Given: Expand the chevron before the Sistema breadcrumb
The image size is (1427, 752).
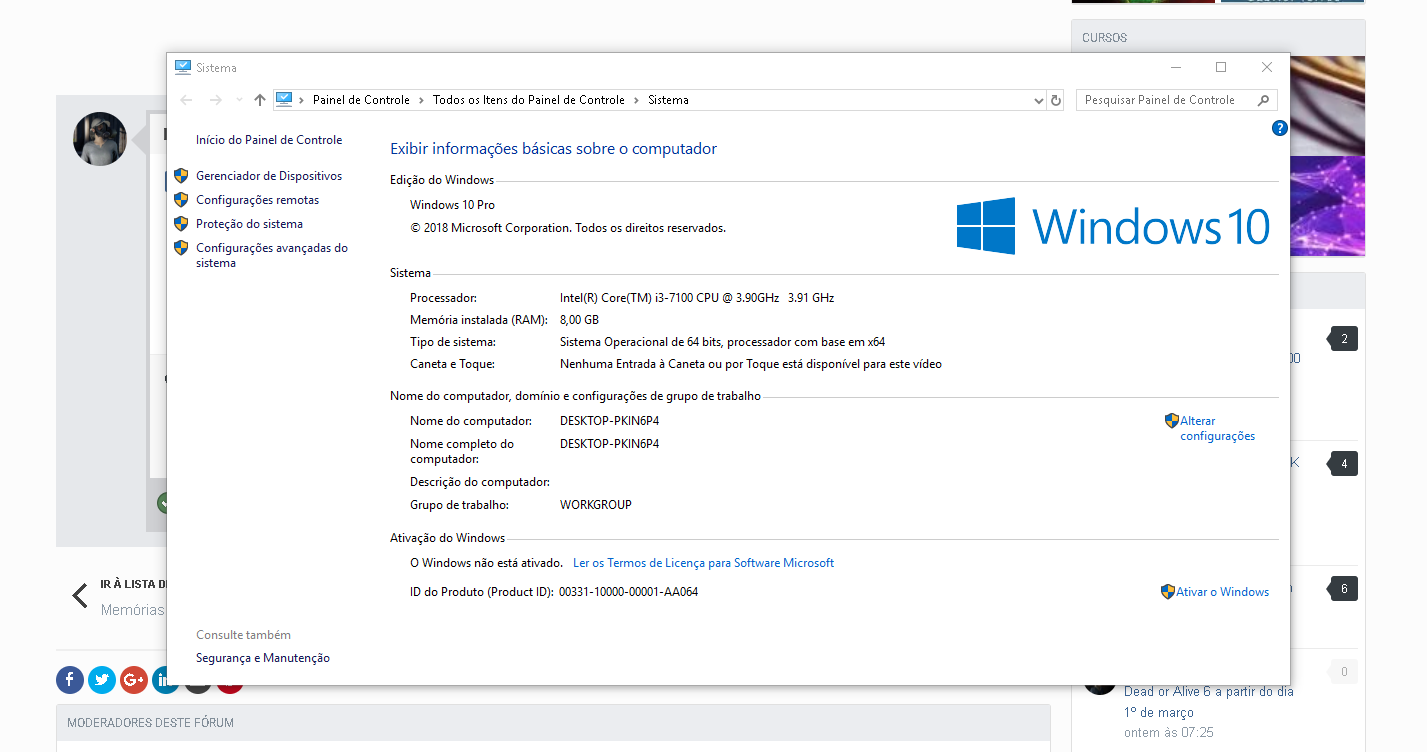Looking at the screenshot, I should click(x=637, y=100).
